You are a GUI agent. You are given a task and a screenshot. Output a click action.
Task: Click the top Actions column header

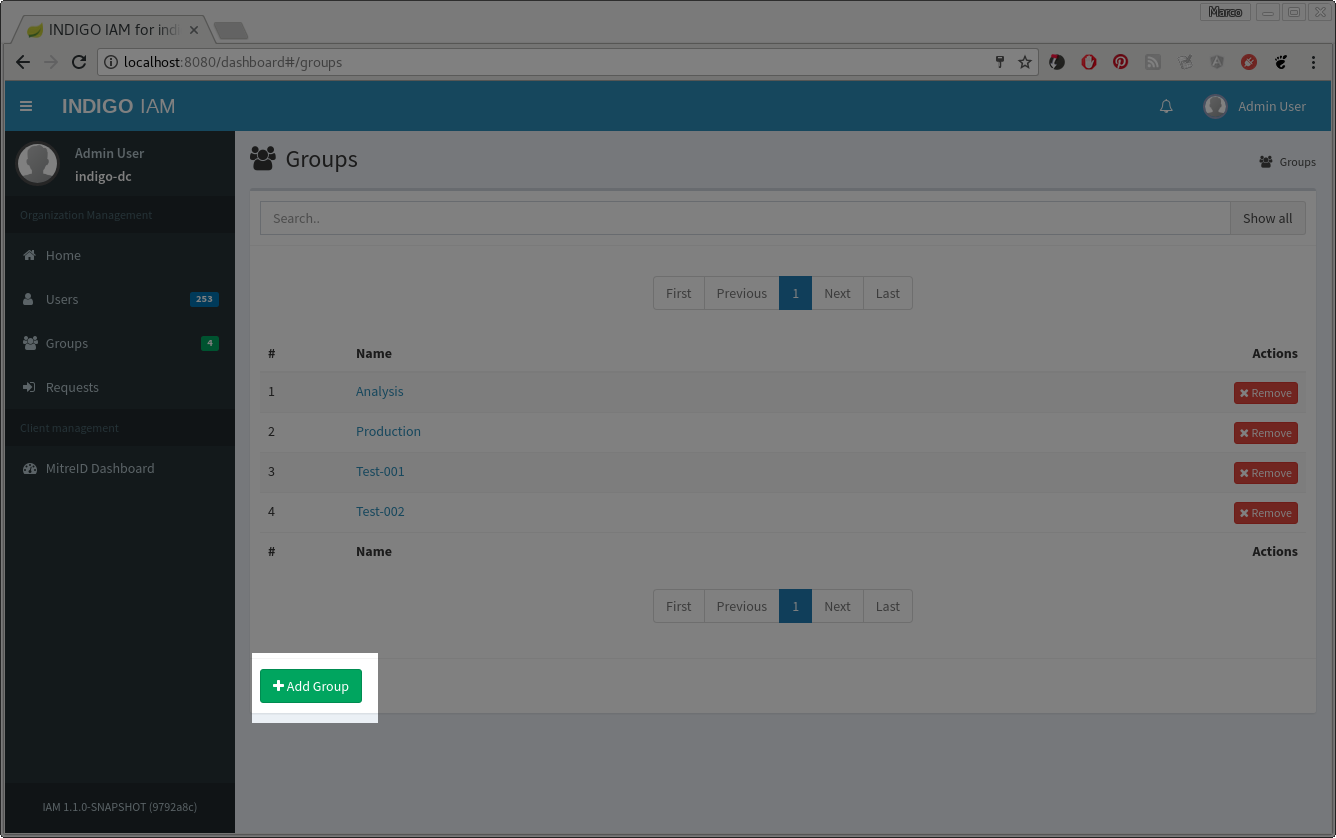tap(1275, 353)
